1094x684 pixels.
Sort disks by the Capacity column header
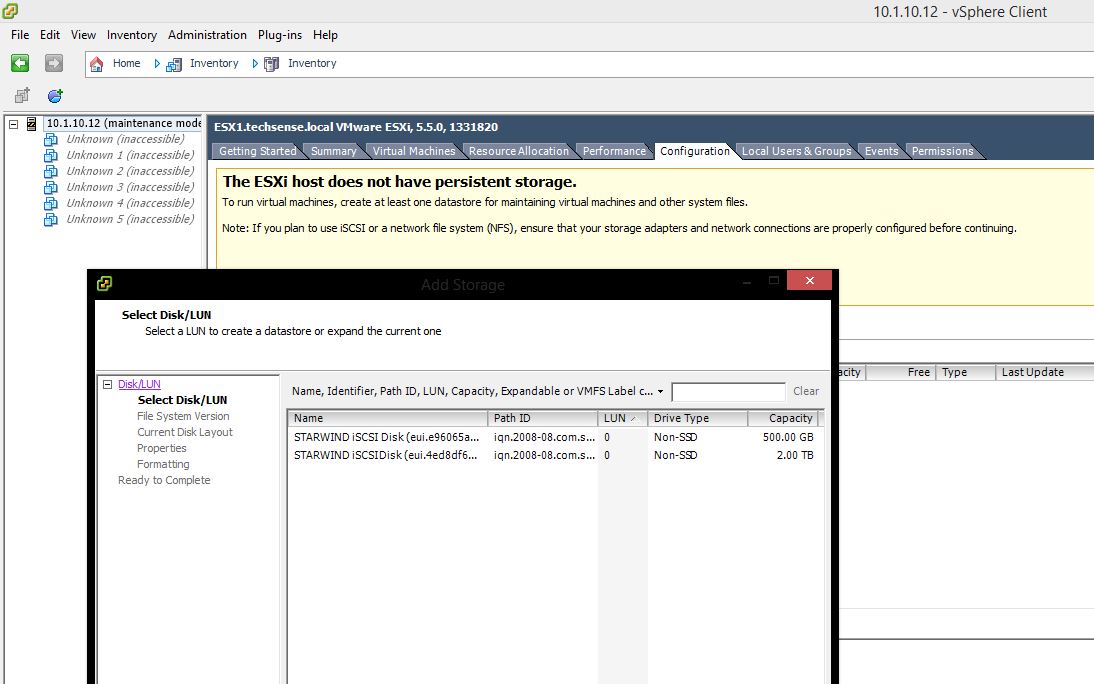[782, 418]
